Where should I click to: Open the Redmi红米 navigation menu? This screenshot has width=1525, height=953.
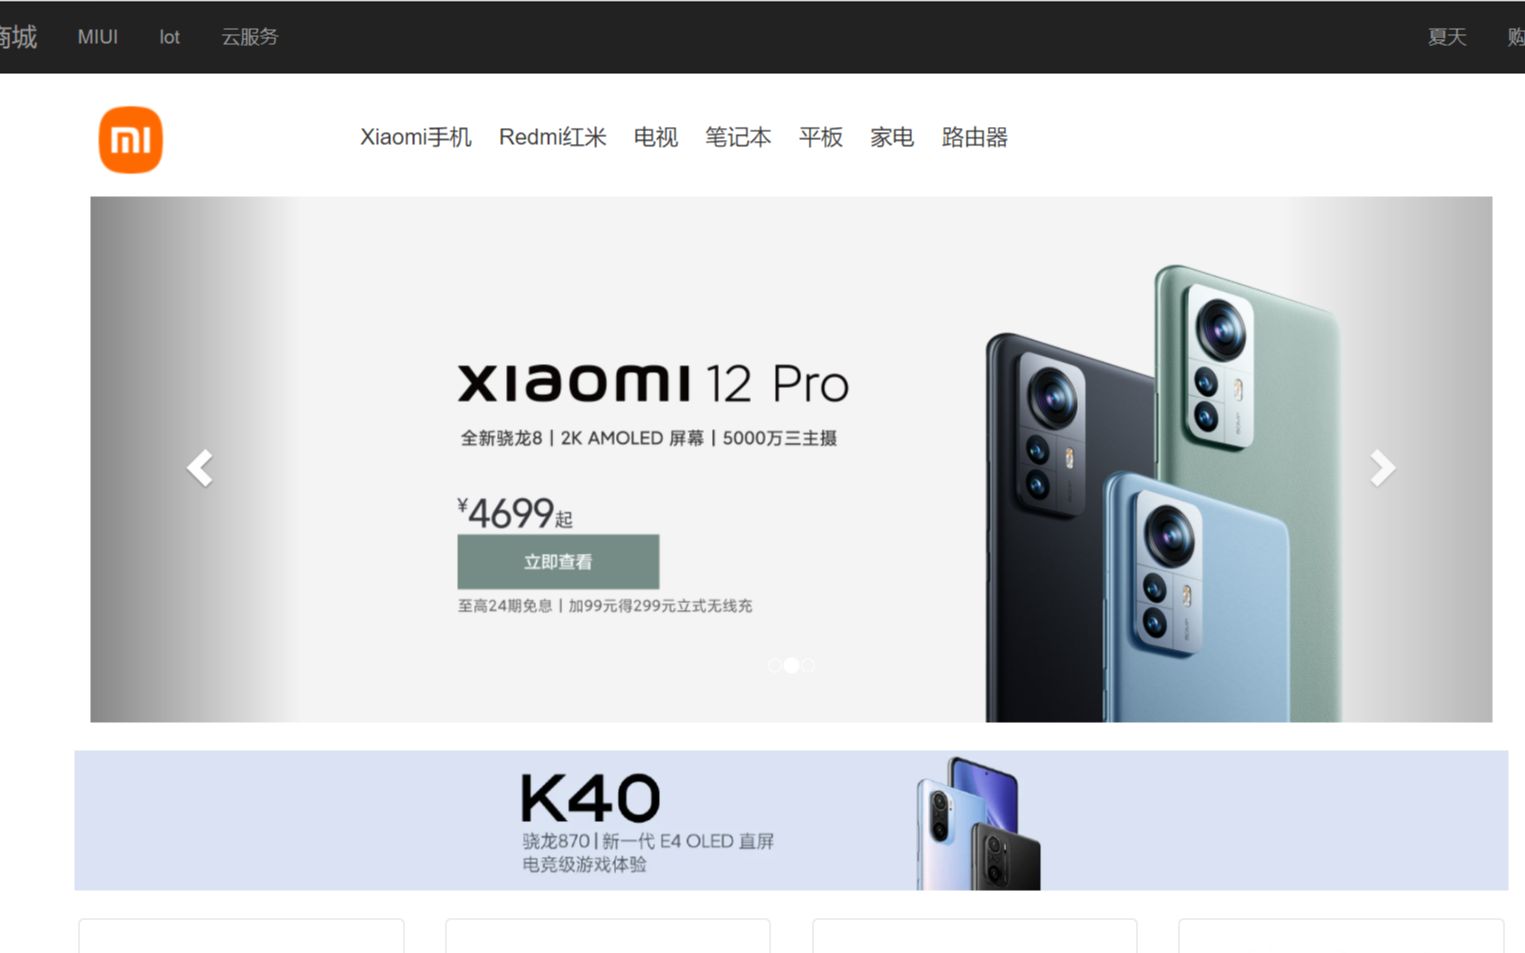point(553,137)
